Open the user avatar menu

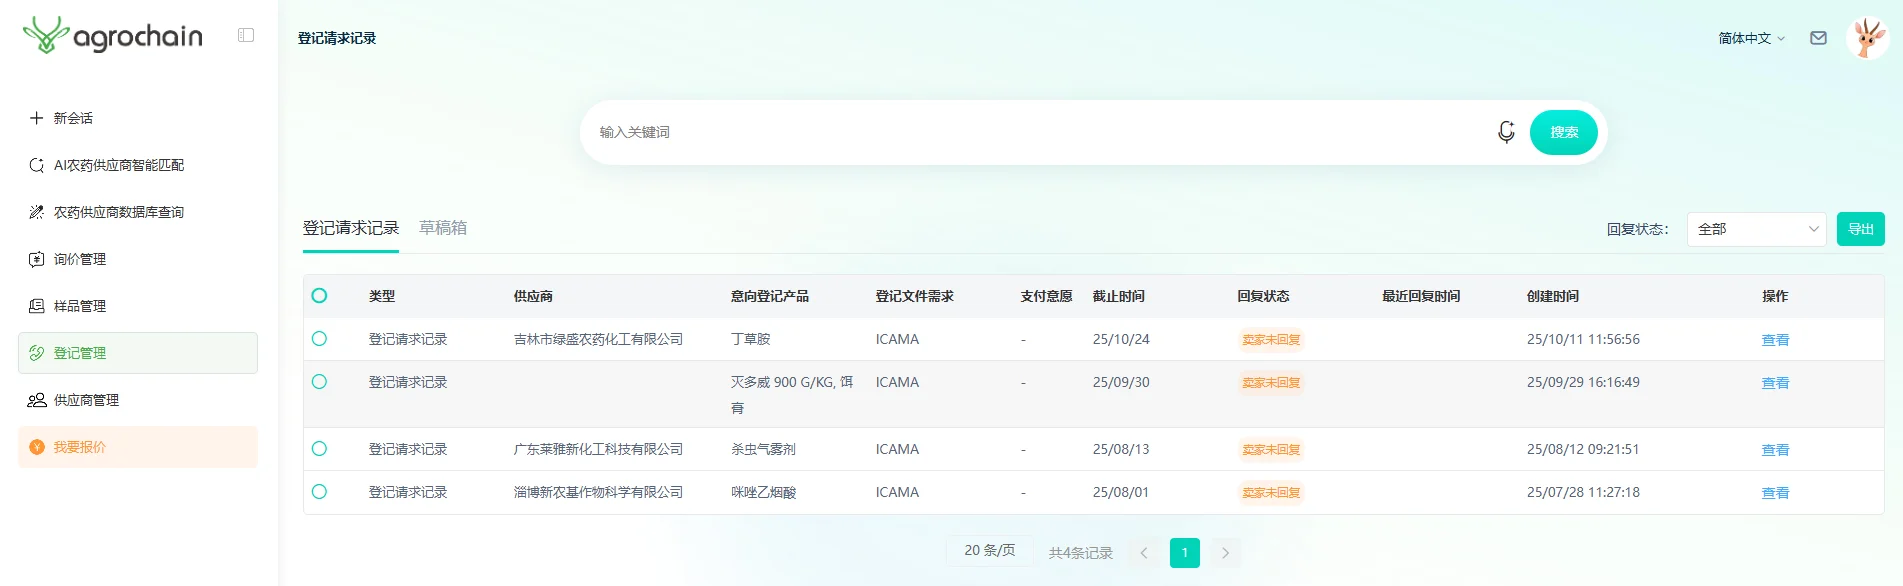pos(1867,38)
